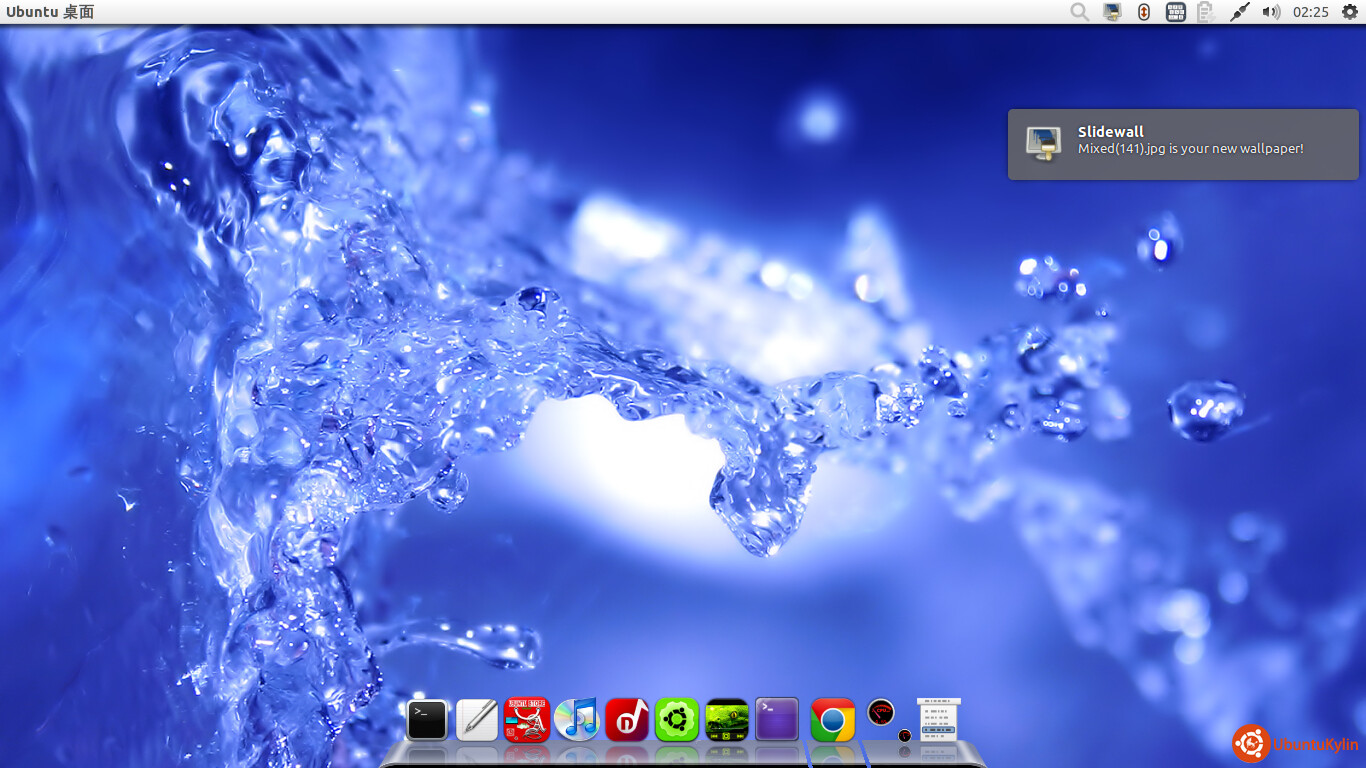
Task: Open the keyboard input method menu
Action: pyautogui.click(x=1176, y=12)
